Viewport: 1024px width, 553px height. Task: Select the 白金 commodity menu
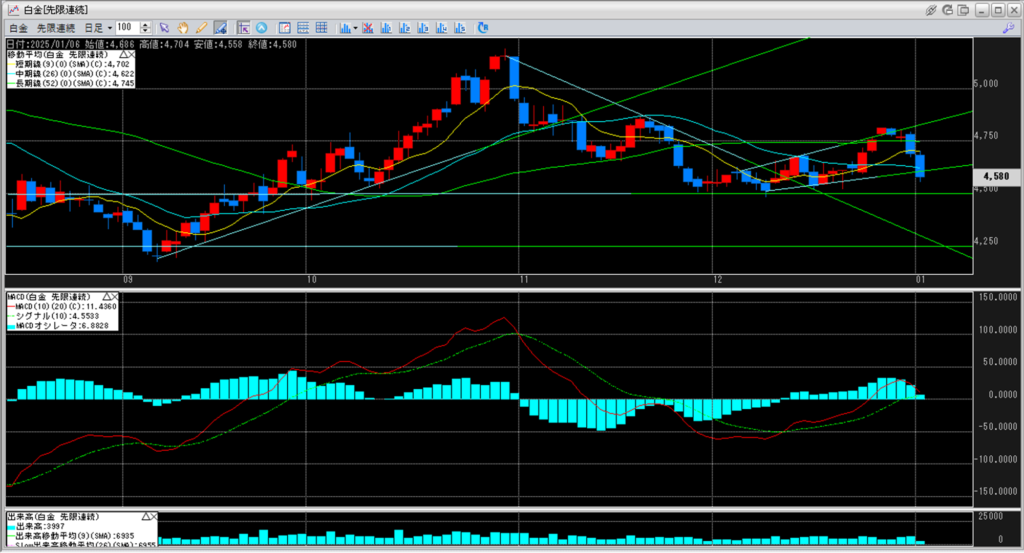[x=17, y=27]
